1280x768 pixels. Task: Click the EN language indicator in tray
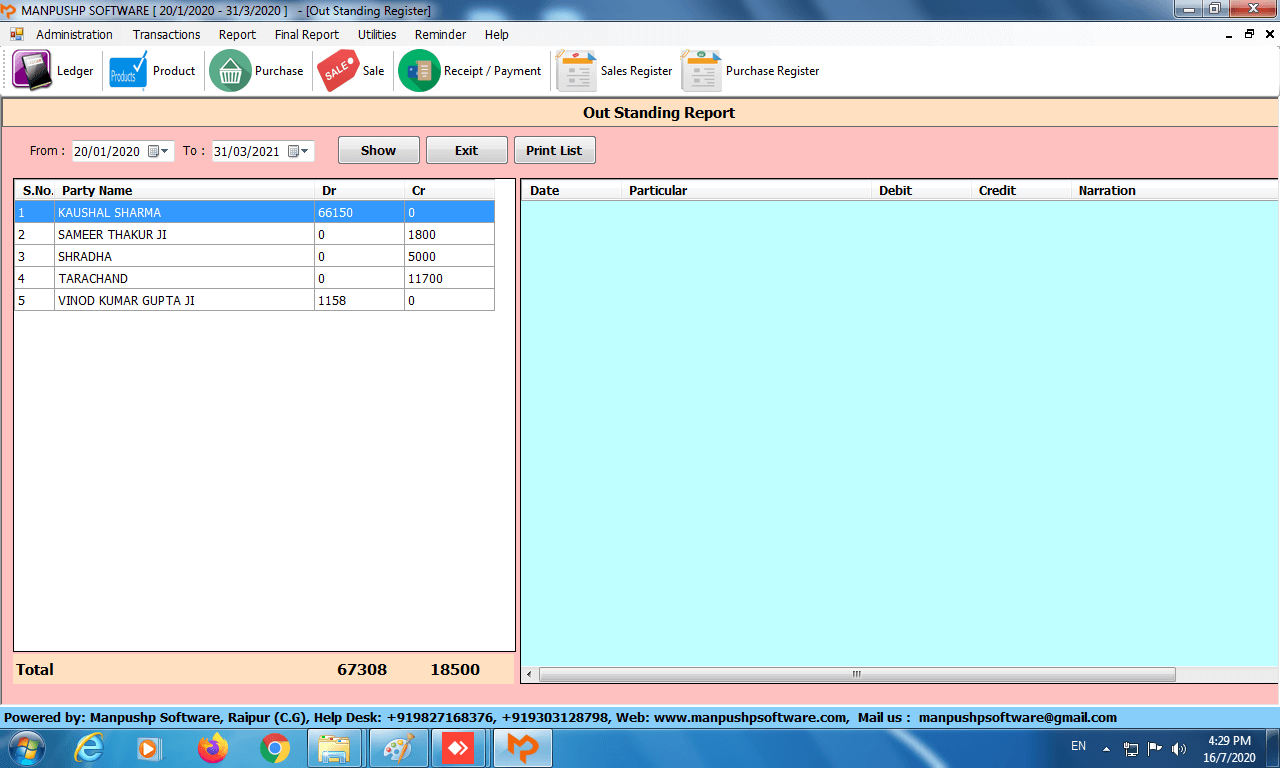pos(1078,746)
